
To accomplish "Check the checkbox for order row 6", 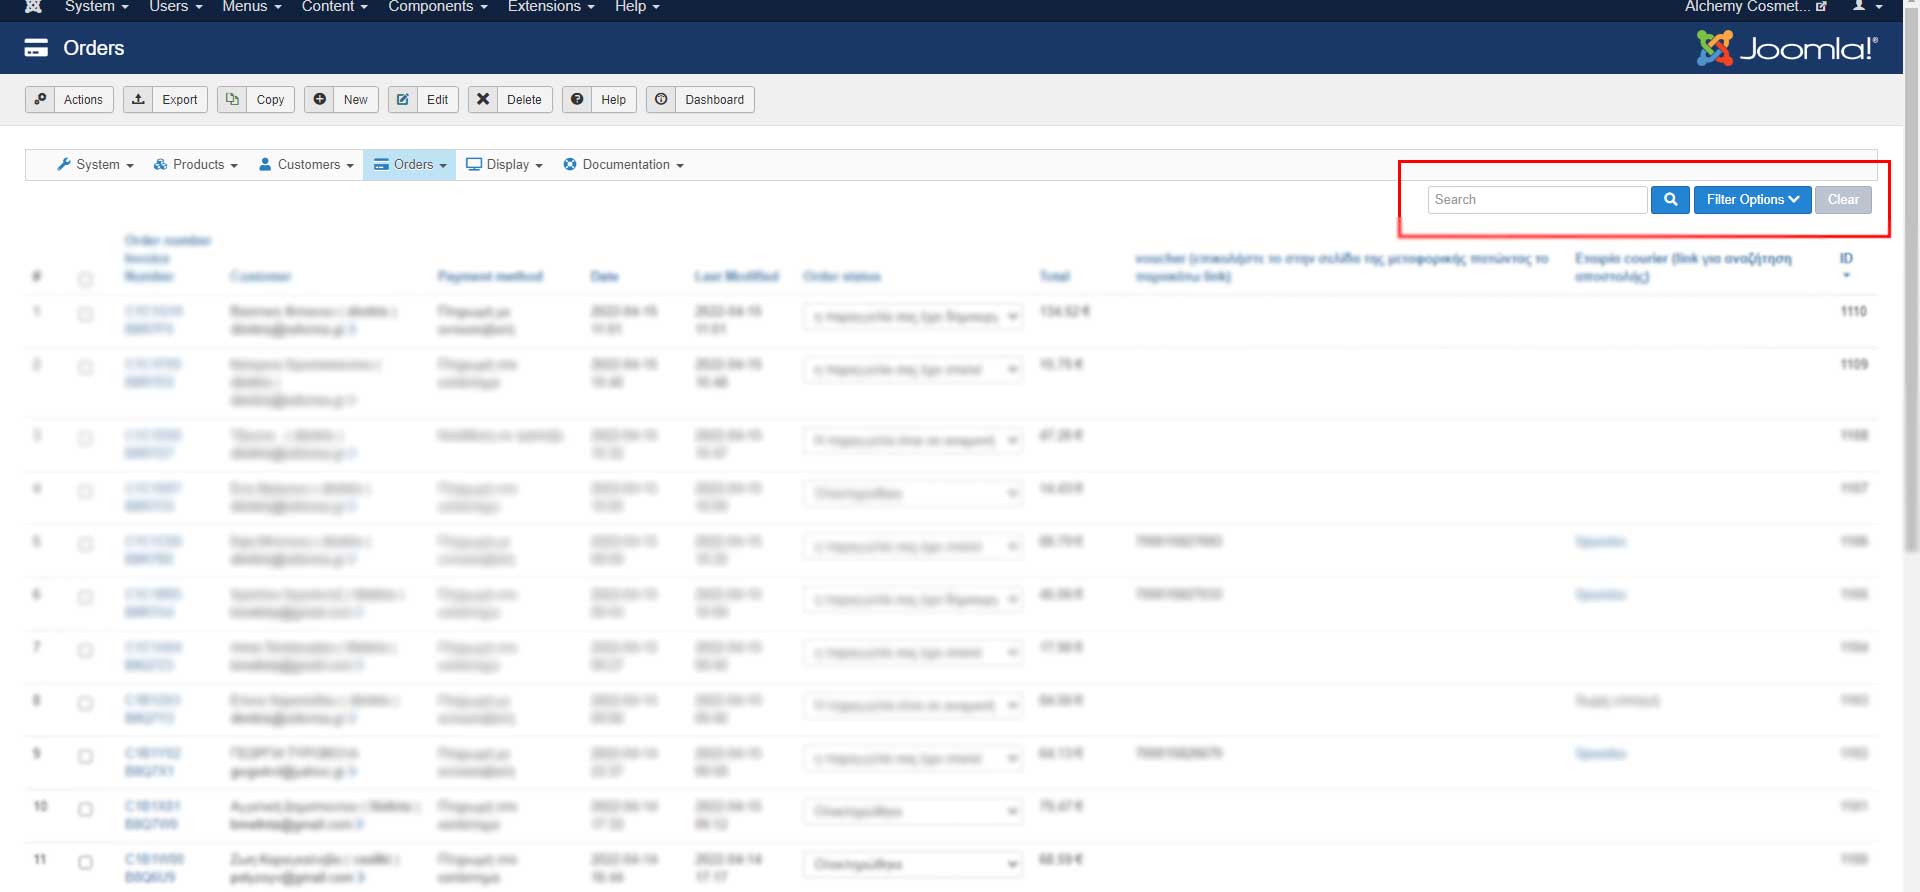I will click(x=85, y=597).
